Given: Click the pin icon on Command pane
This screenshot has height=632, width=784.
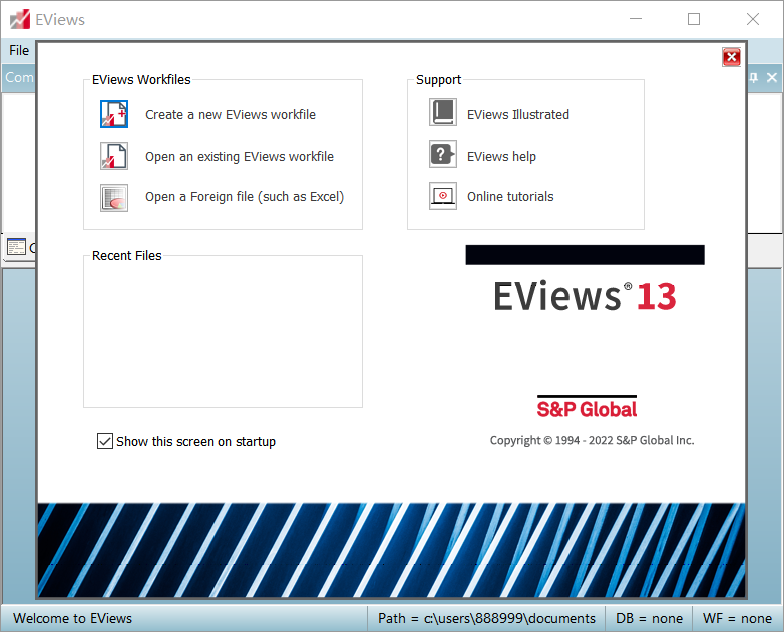Looking at the screenshot, I should tap(754, 78).
